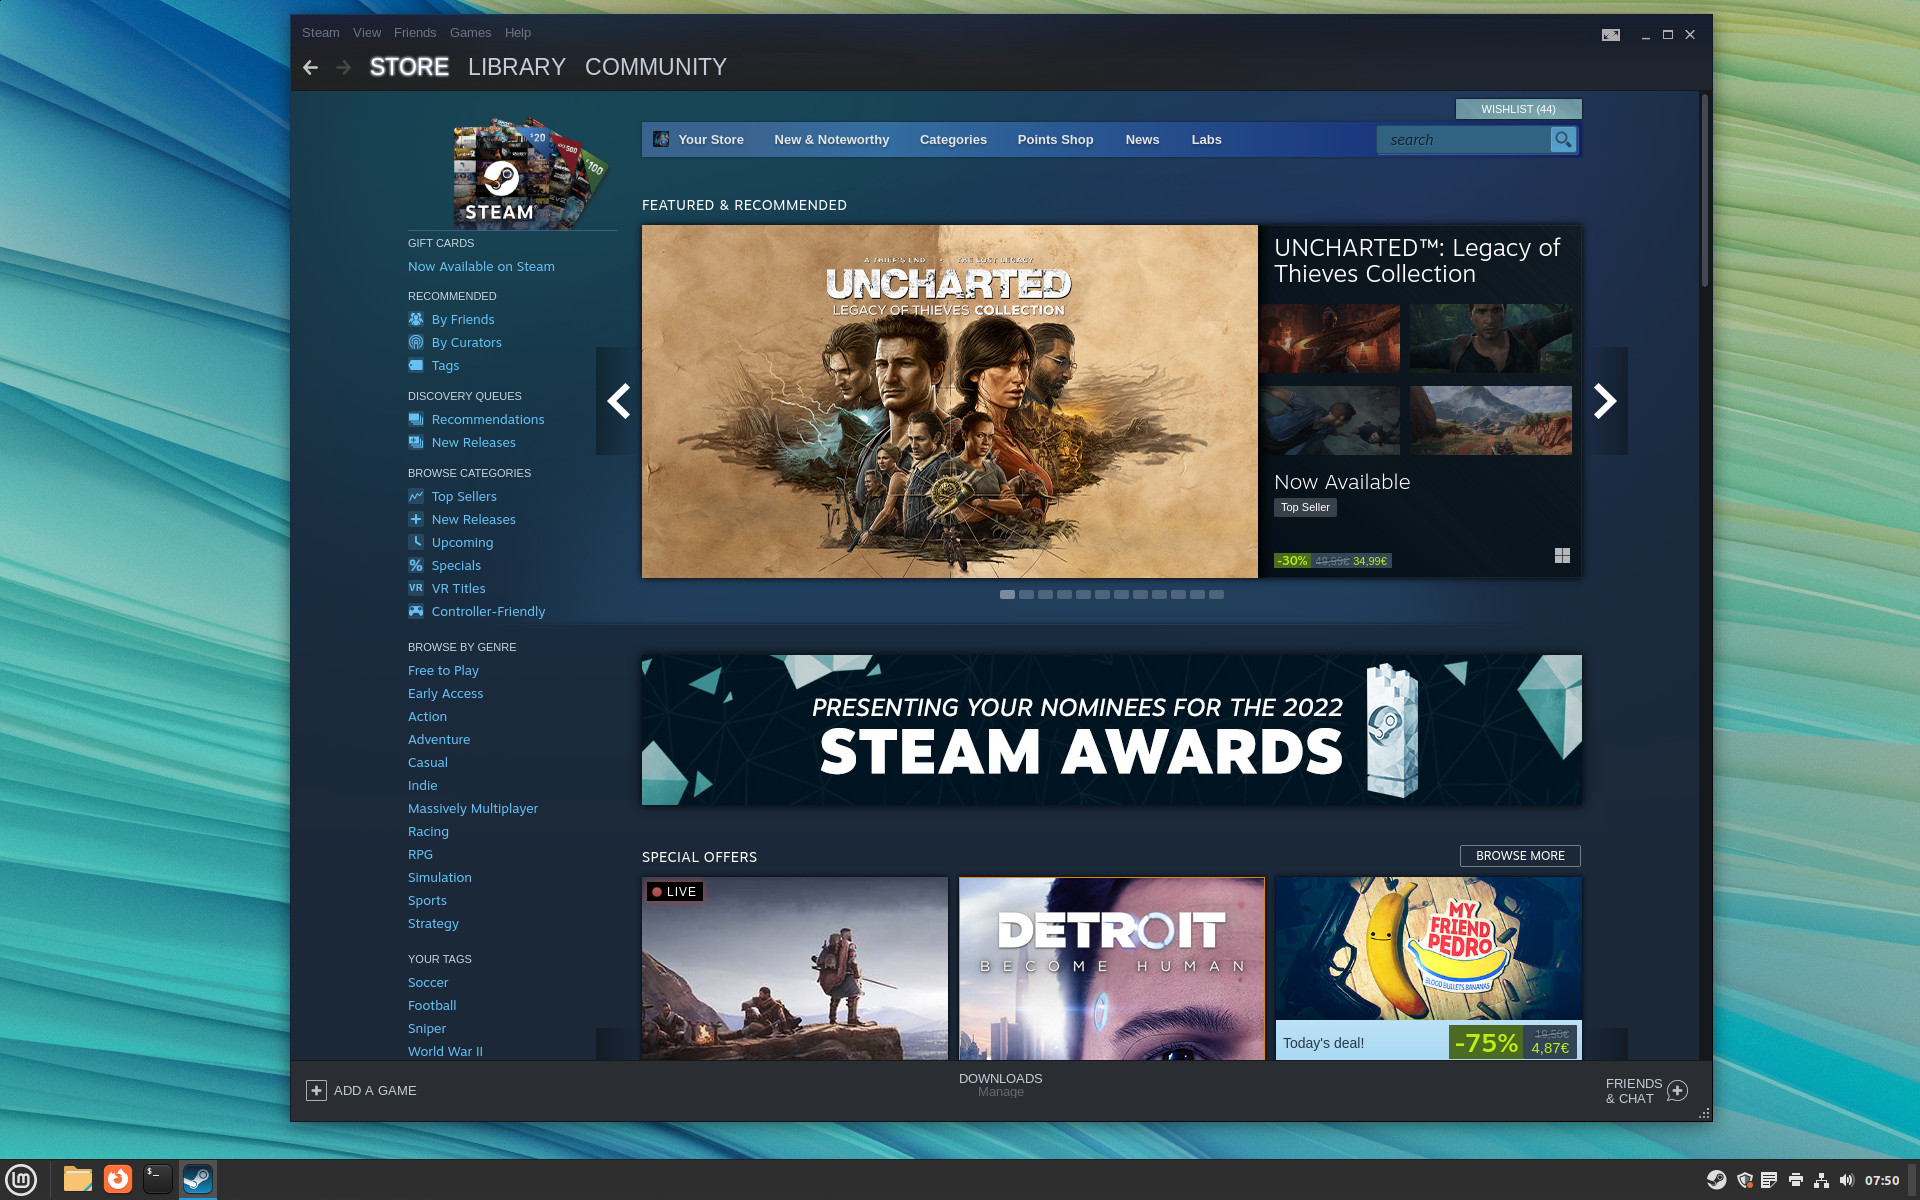Expand the By Friends recommendation
Screen dimensions: 1920x1200
coord(462,319)
